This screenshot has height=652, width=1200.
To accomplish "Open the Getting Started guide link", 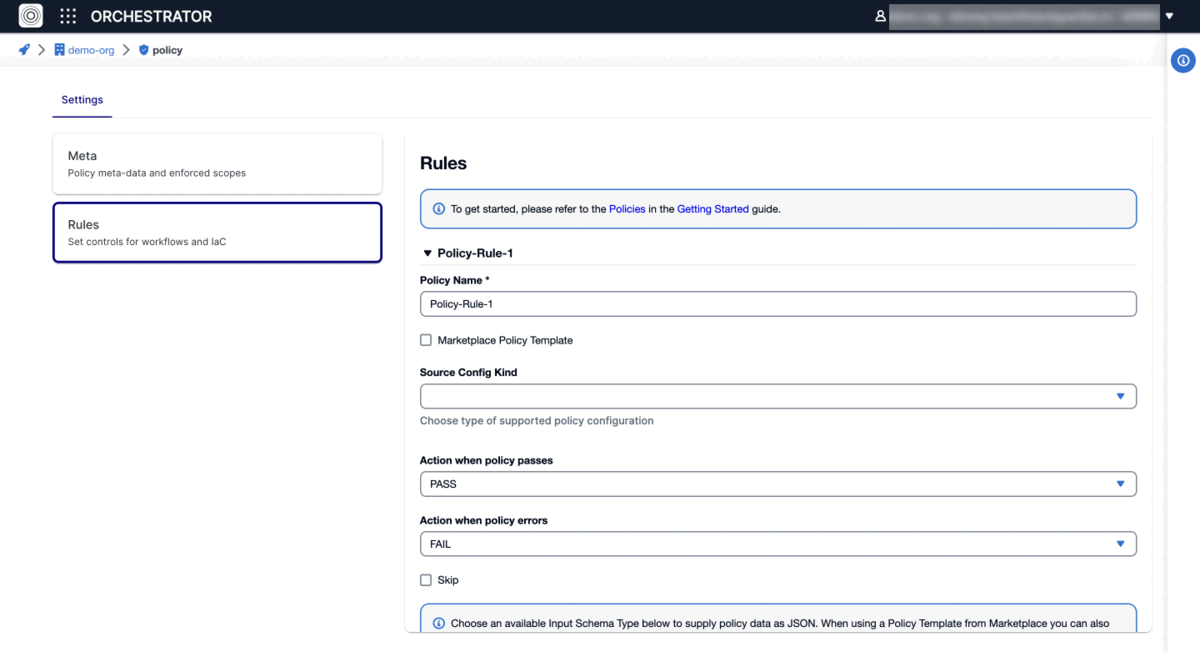I will click(x=712, y=209).
